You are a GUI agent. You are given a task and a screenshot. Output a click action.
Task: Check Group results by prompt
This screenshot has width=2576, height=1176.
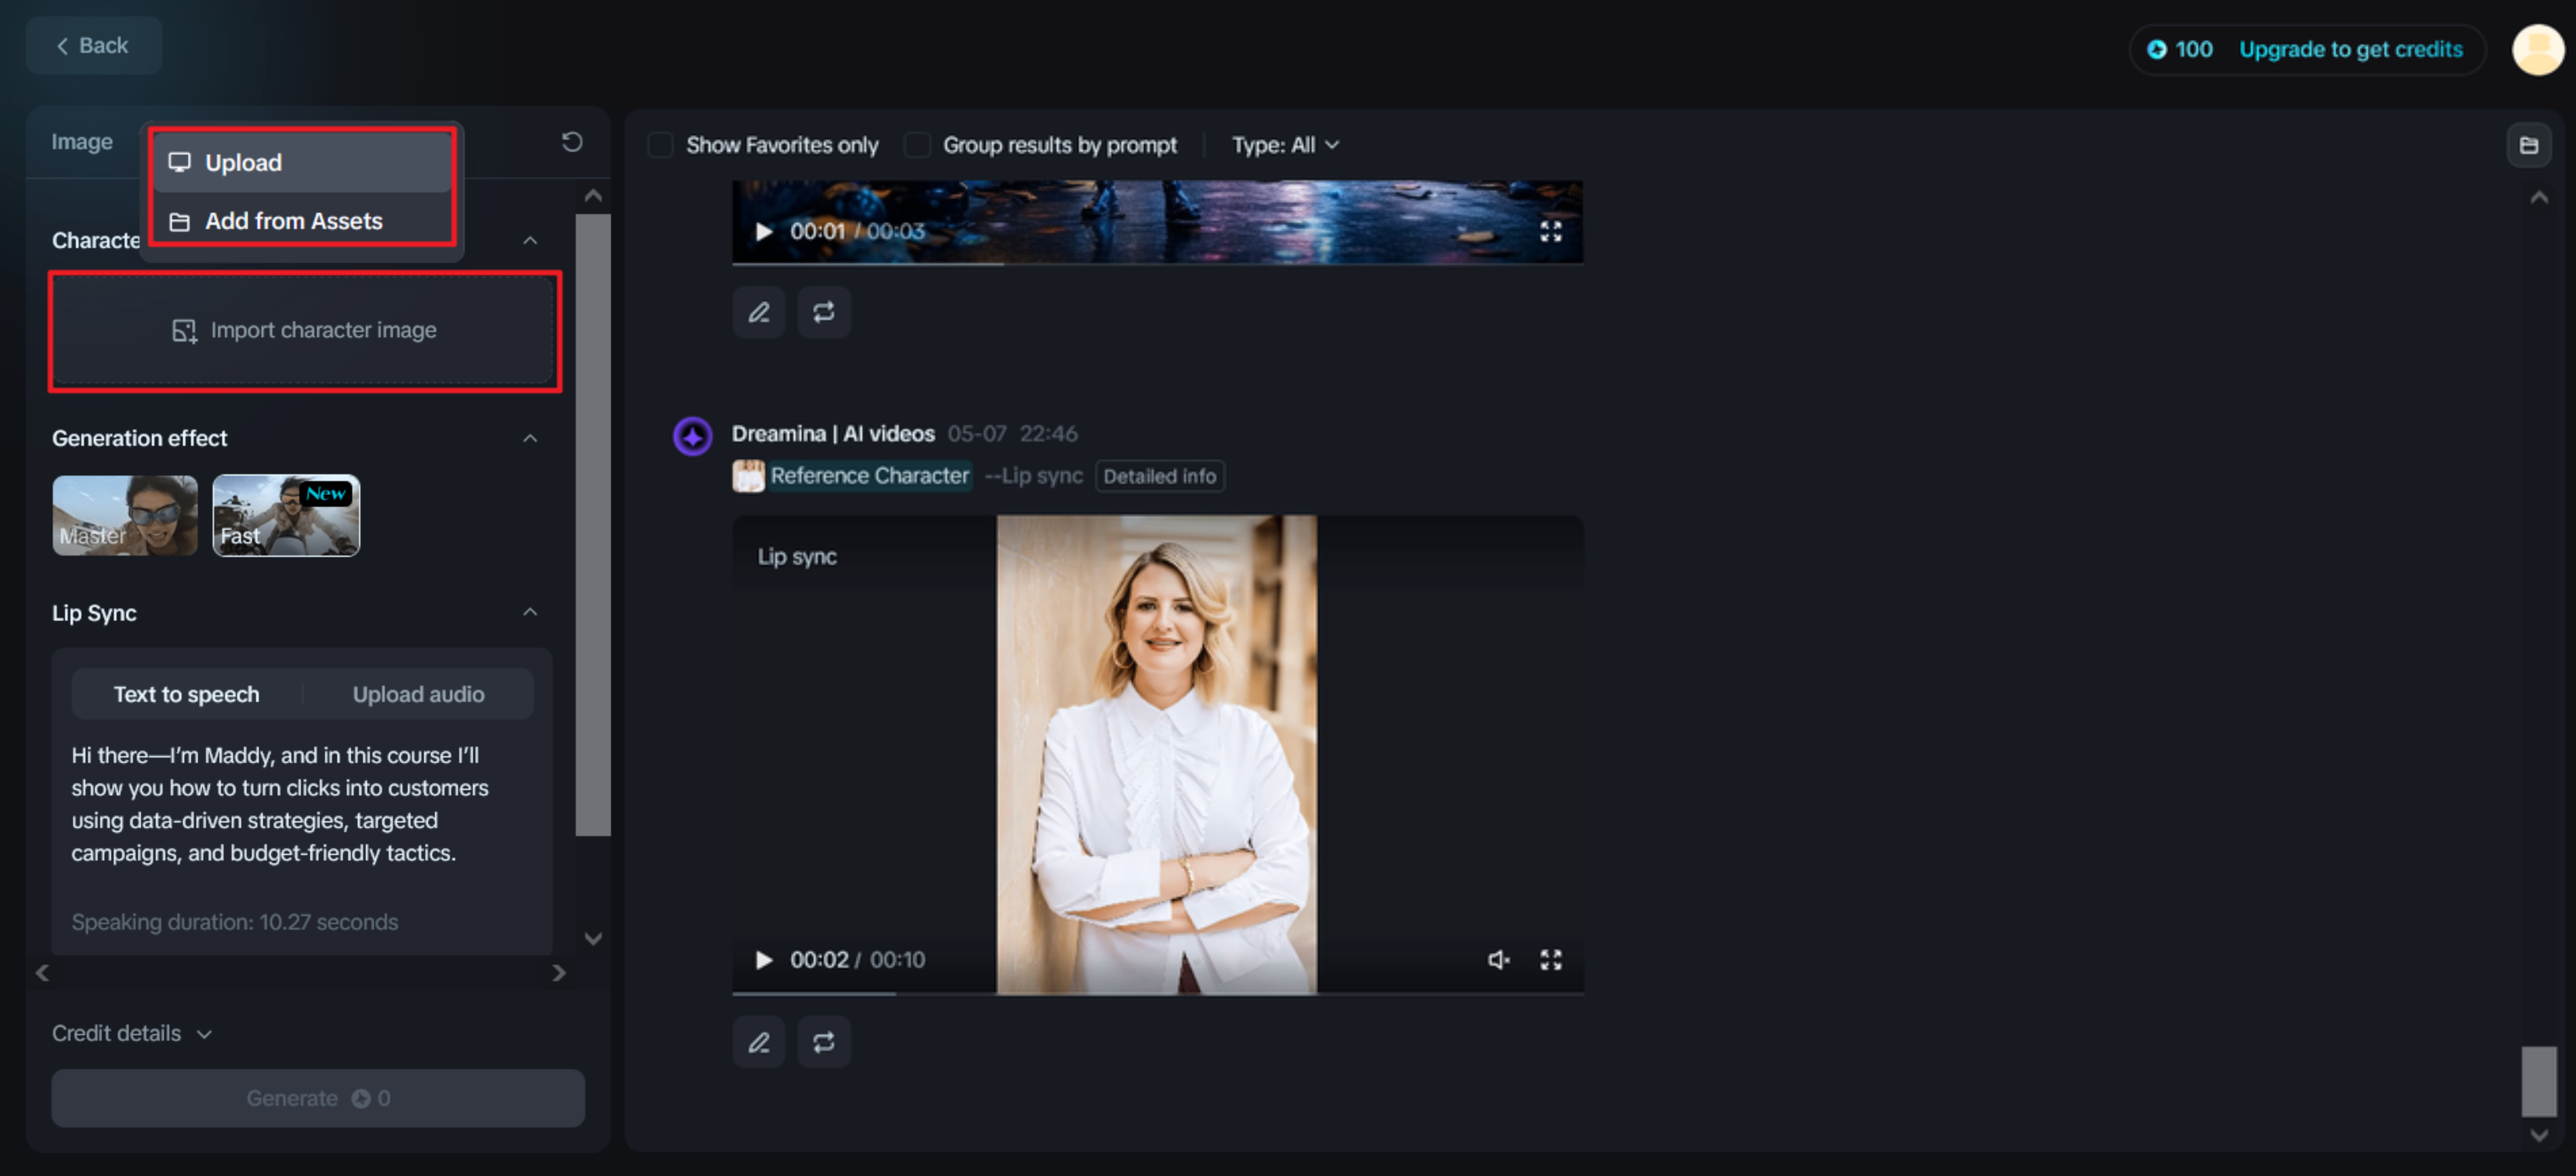click(916, 145)
